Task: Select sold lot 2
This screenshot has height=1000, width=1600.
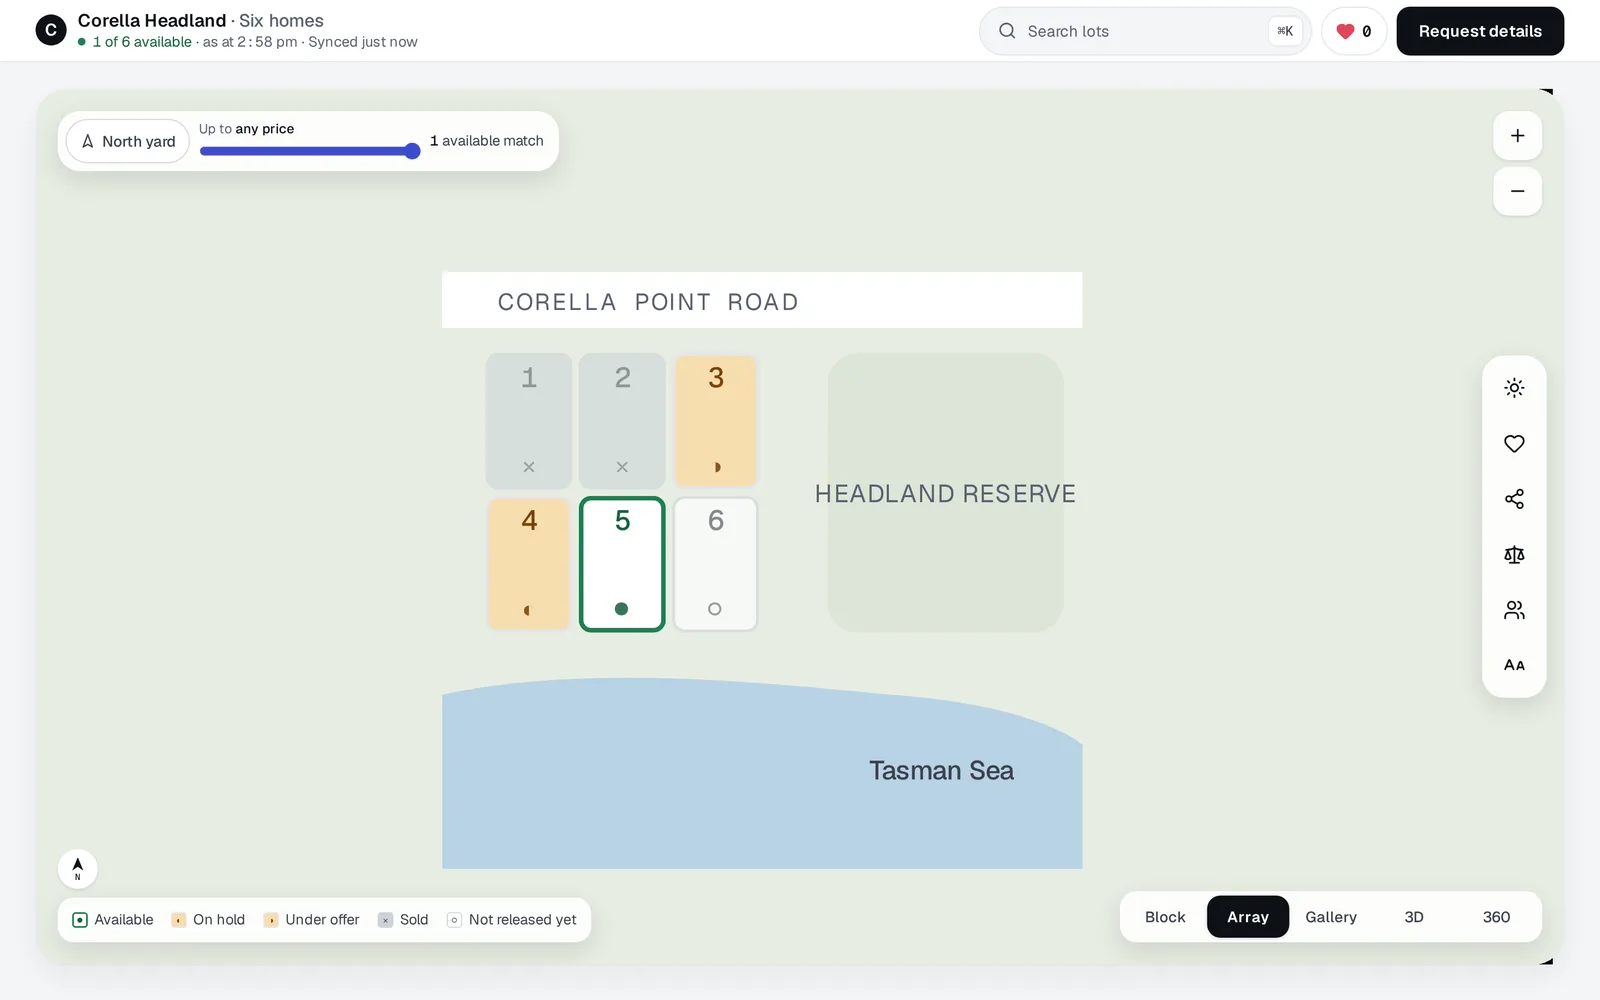Action: (622, 421)
